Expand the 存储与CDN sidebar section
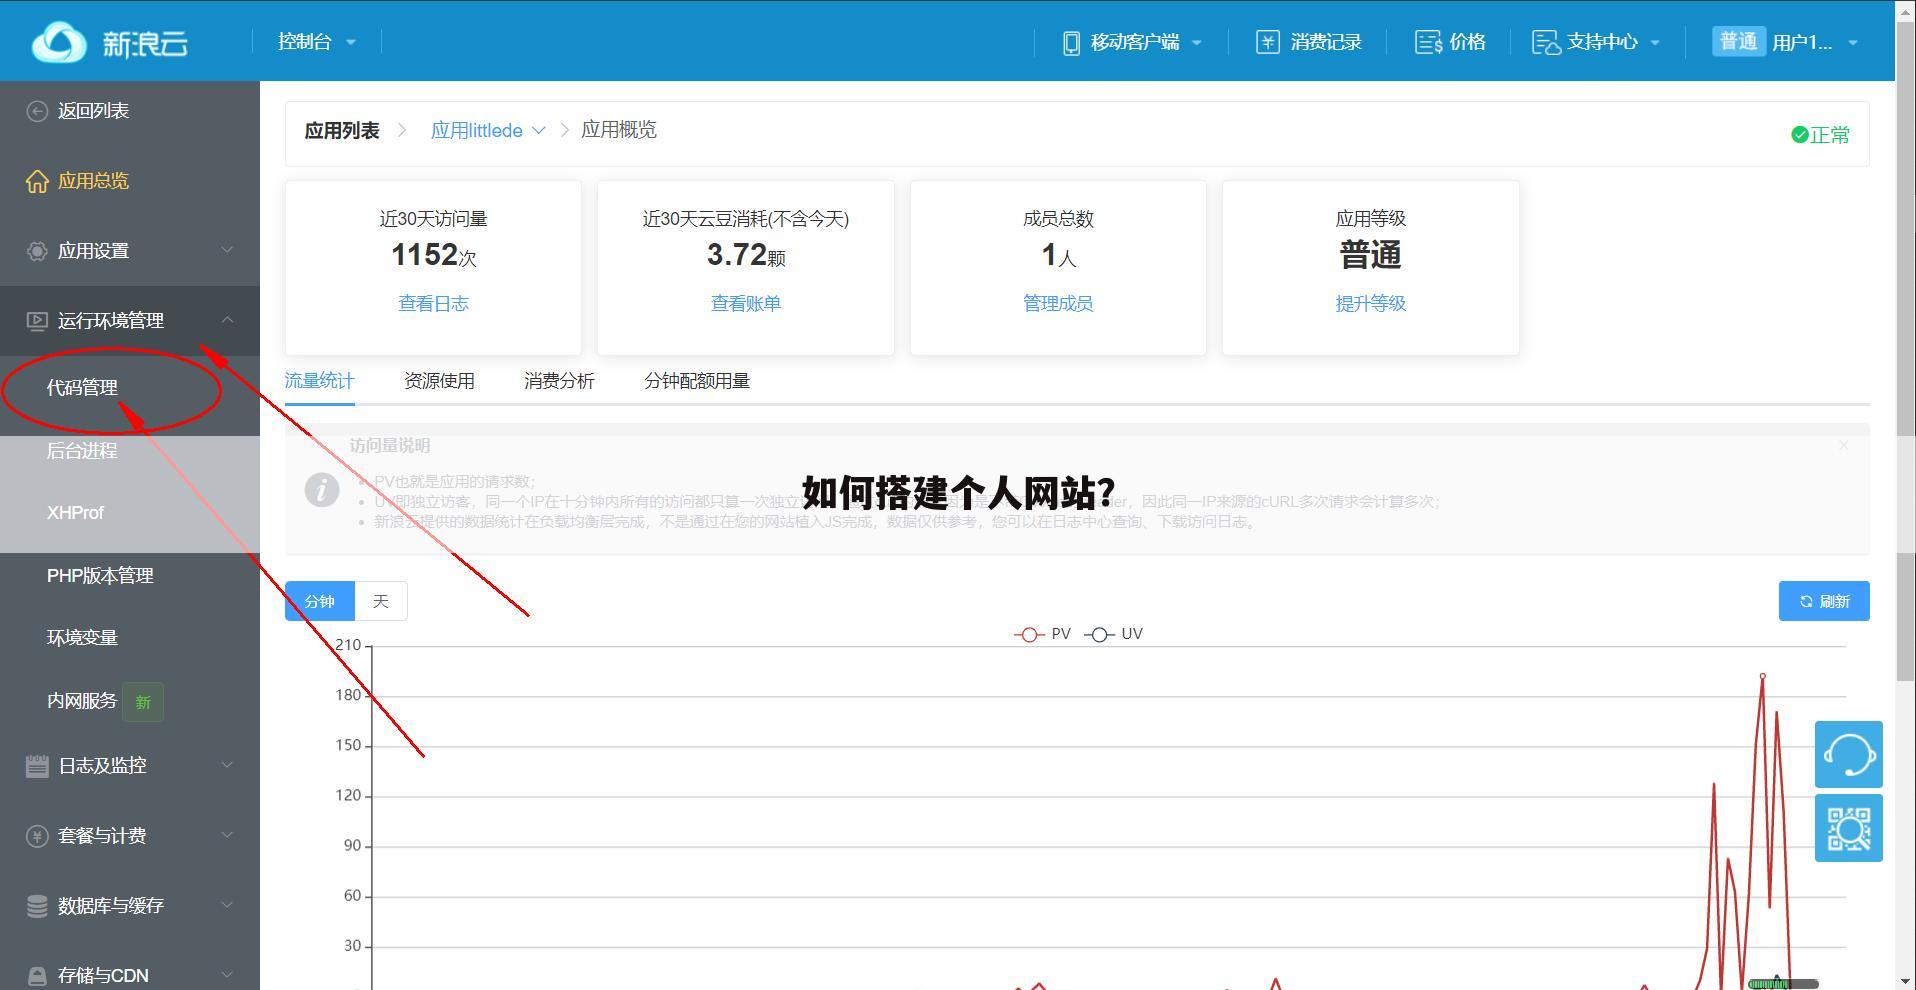1916x990 pixels. (227, 975)
